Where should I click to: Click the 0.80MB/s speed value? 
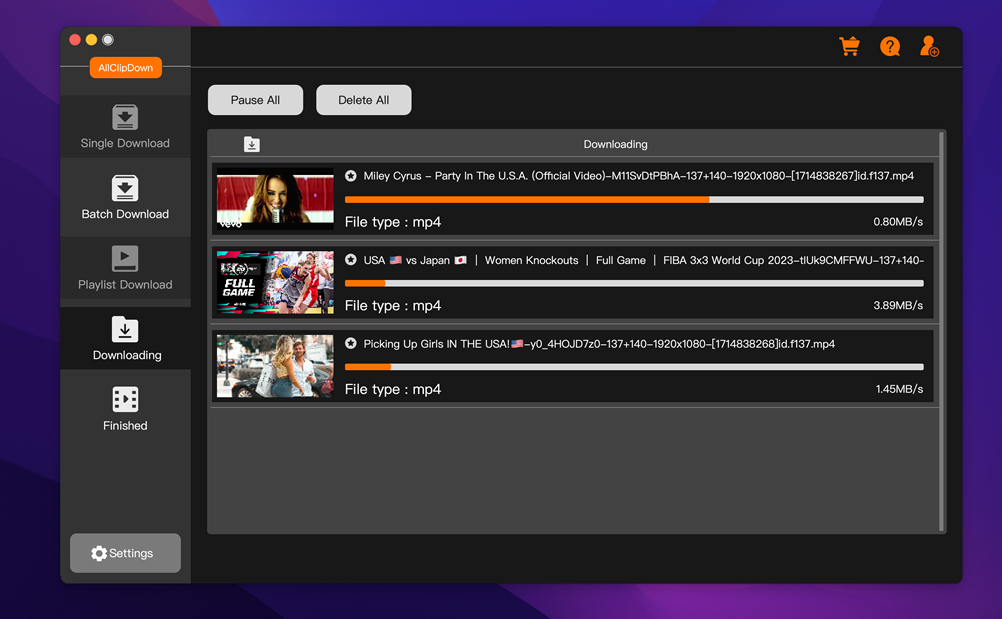tap(898, 222)
